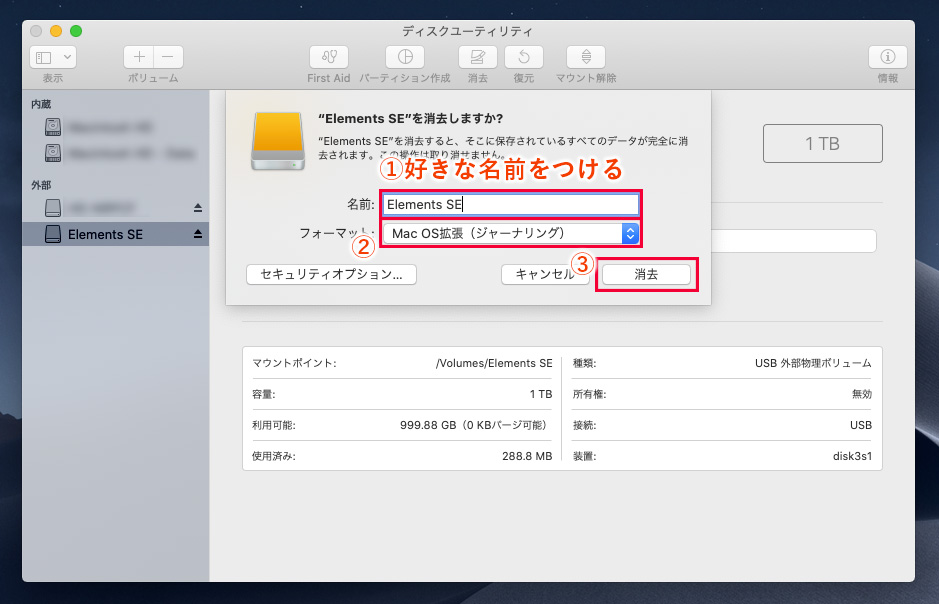Click the unmount (マウント解除) toolbar icon
The width and height of the screenshot is (939, 604).
[x=586, y=57]
